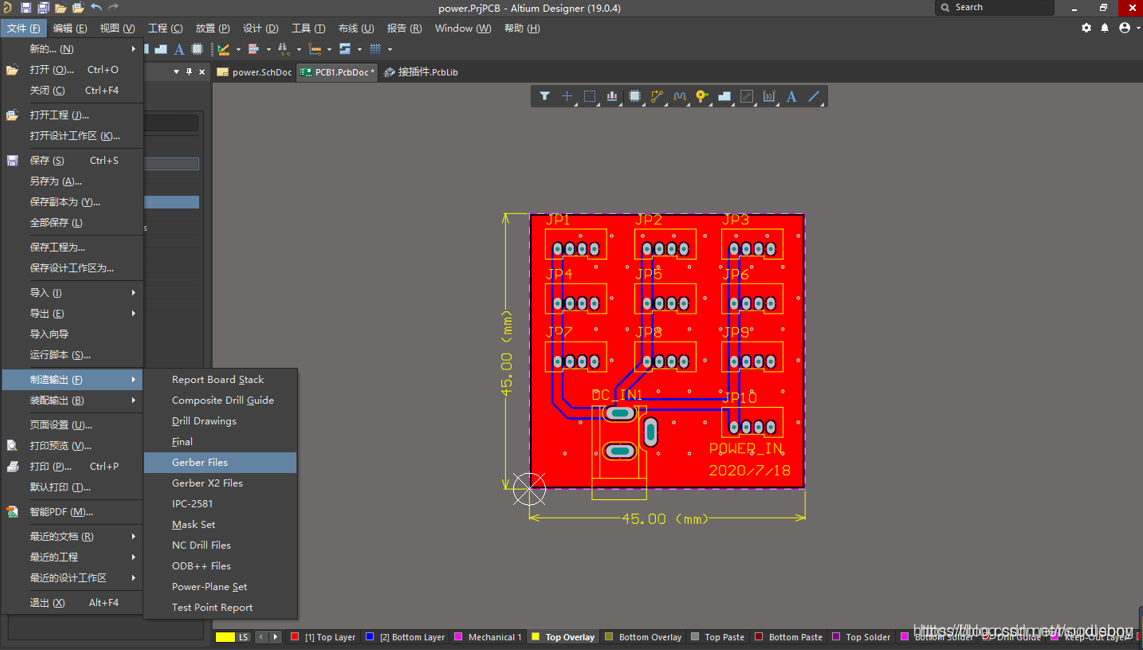Close the side panel with X button
This screenshot has height=650, width=1143.
202,71
